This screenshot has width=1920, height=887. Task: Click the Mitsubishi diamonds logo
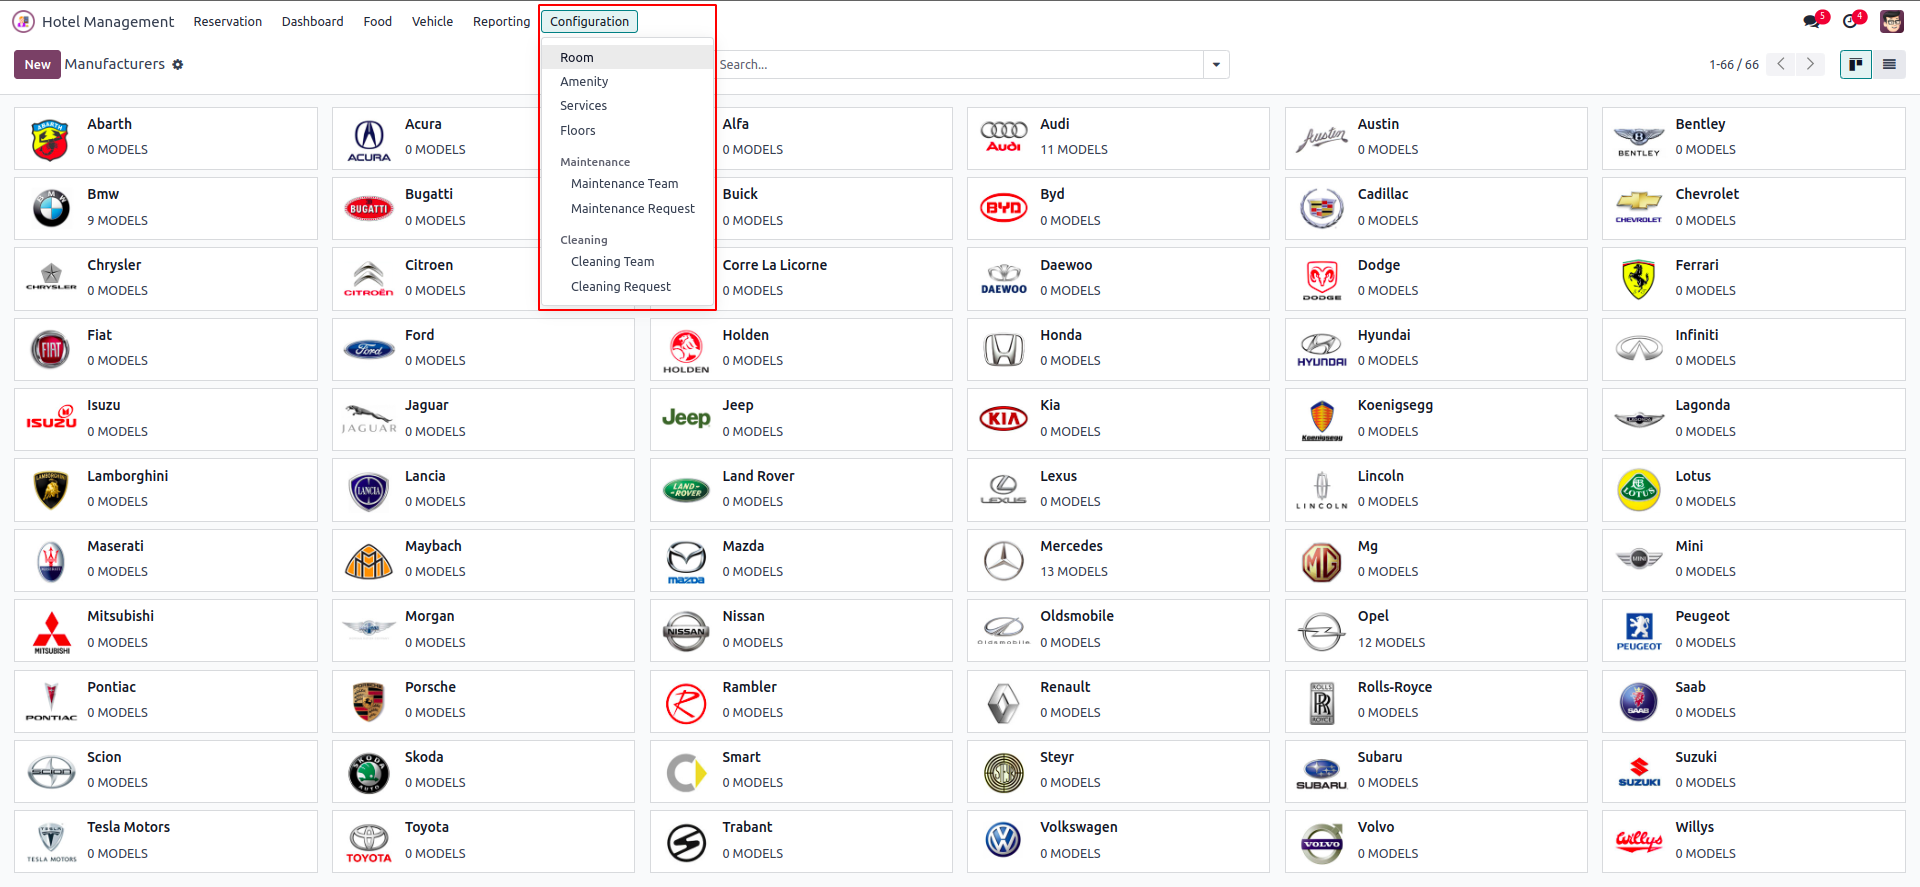click(51, 631)
